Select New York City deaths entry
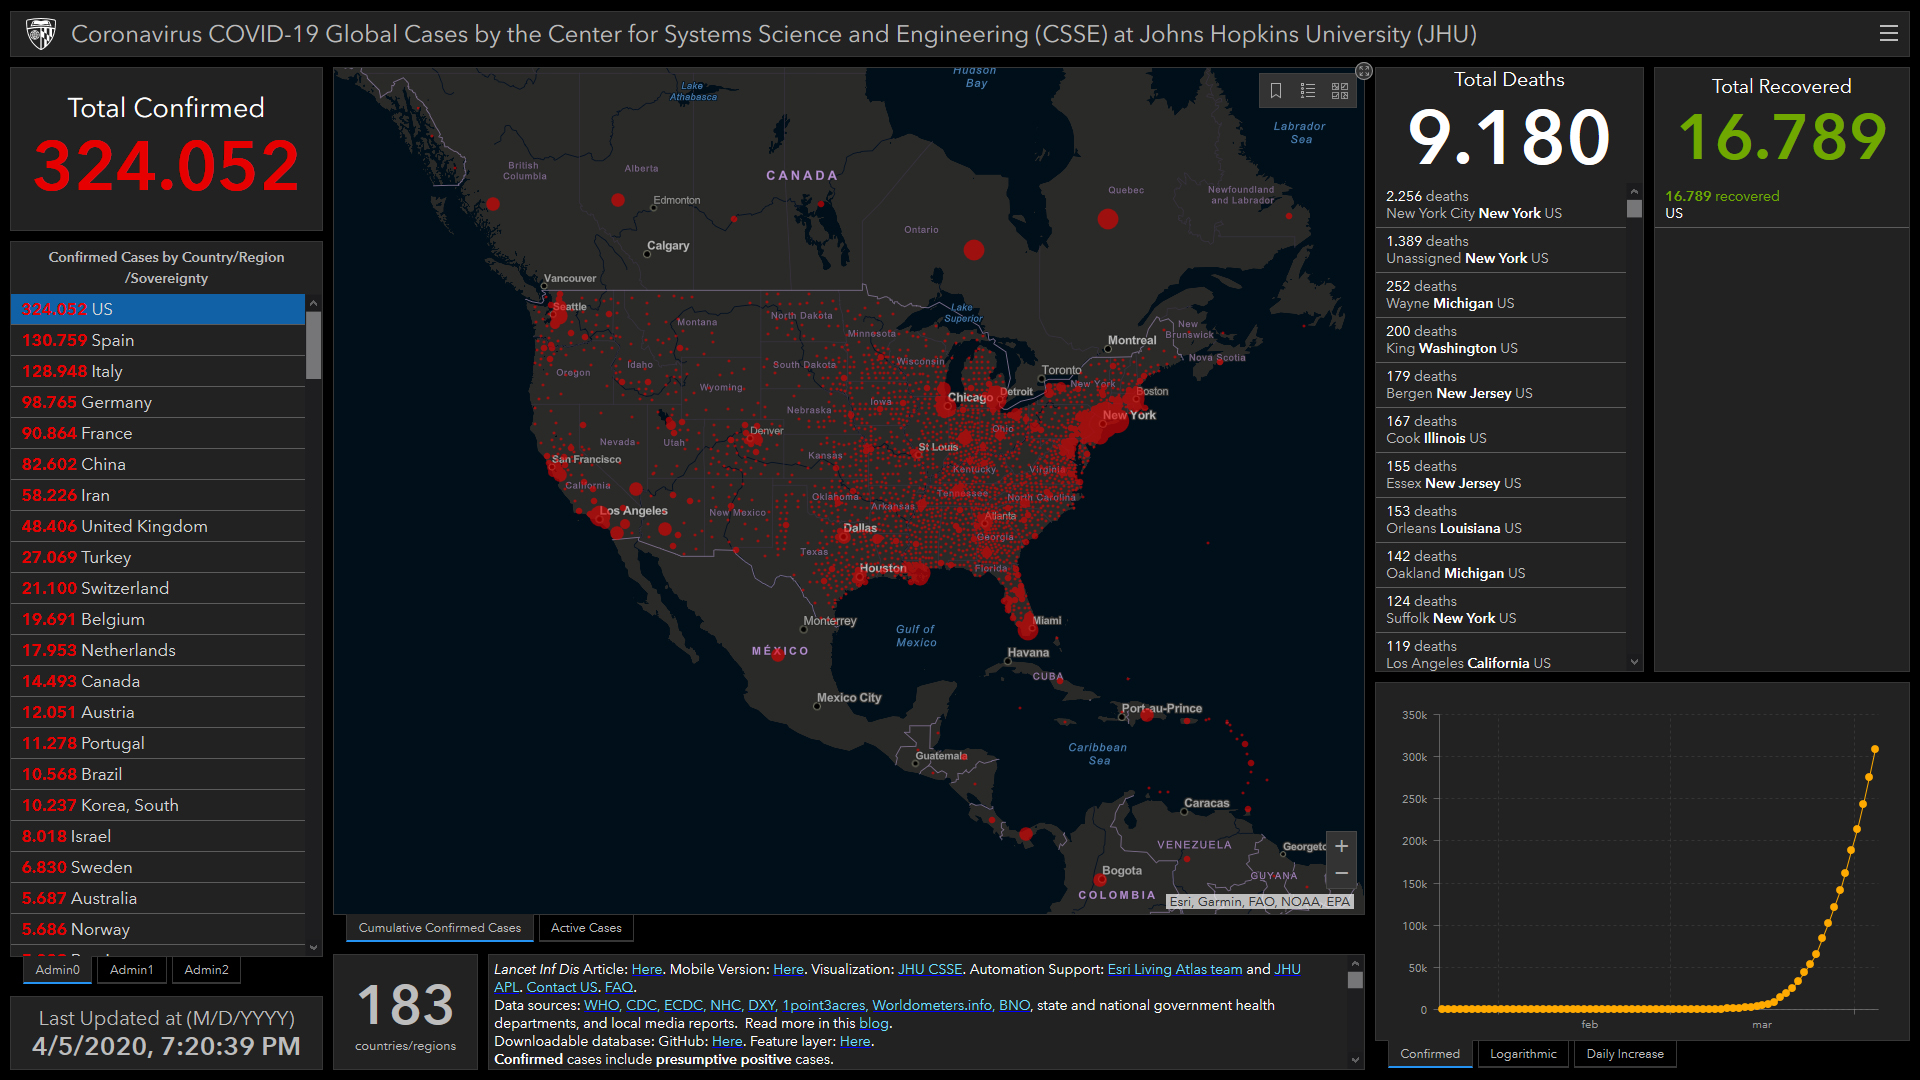 1501,205
